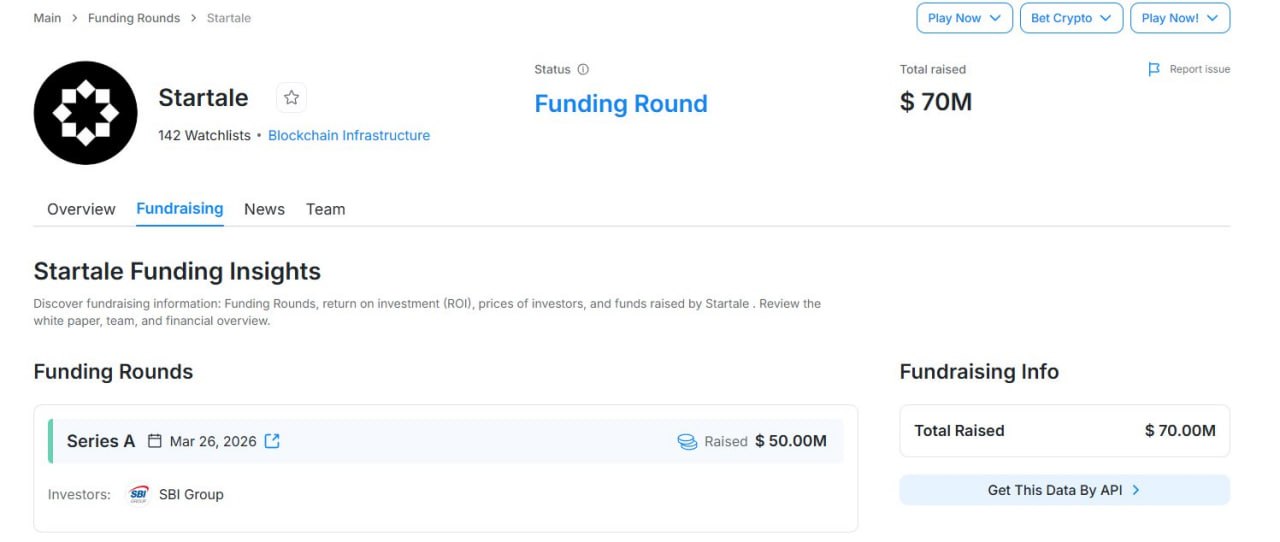The image size is (1280, 542).
Task: Click the calendar icon beside Mar 26, 2026
Action: [154, 441]
